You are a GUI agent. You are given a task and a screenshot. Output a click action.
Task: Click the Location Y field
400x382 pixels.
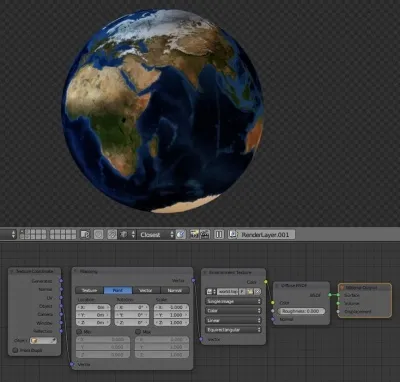[93, 315]
